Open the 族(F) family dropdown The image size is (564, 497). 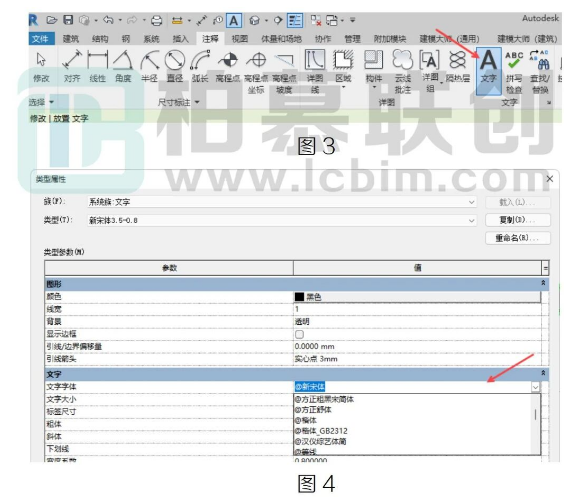point(471,202)
